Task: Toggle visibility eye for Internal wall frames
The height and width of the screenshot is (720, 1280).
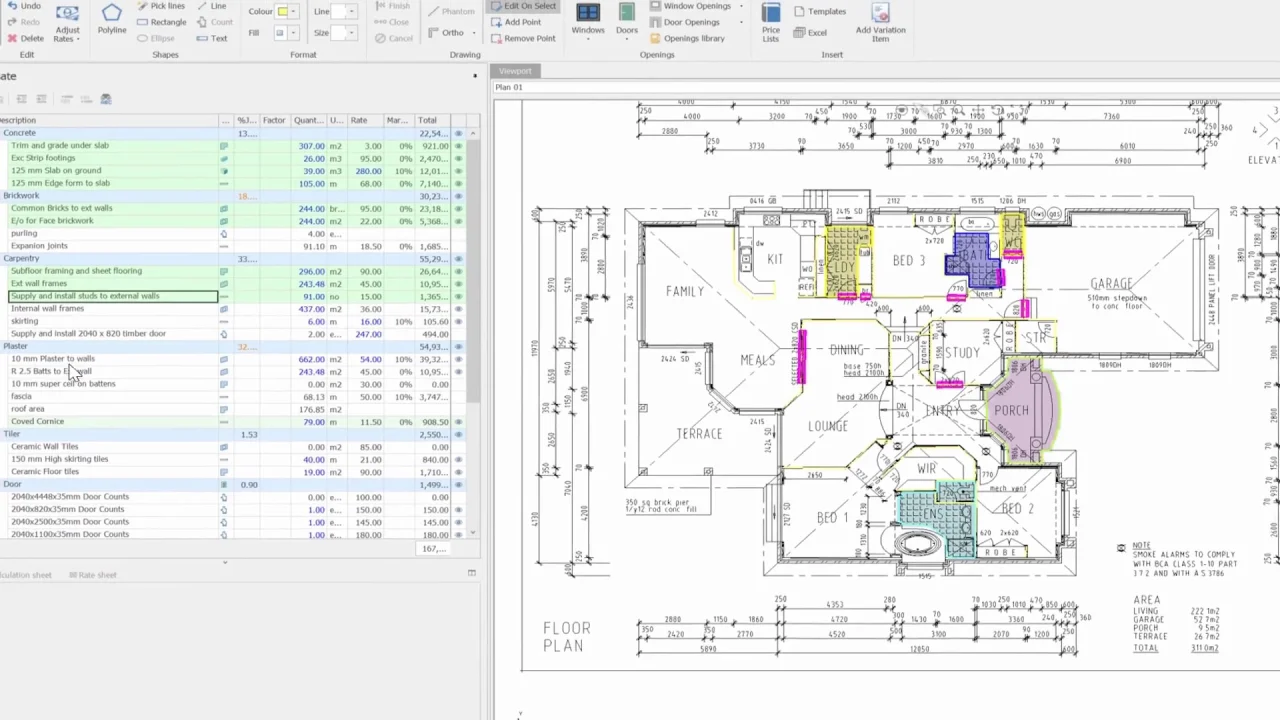Action: (x=459, y=309)
